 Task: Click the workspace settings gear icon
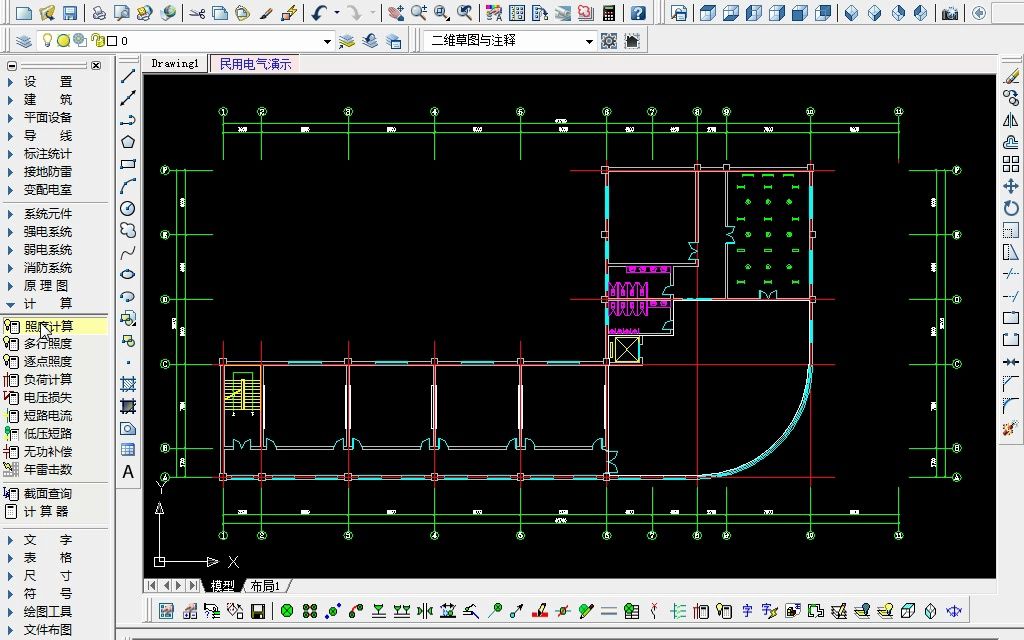609,41
